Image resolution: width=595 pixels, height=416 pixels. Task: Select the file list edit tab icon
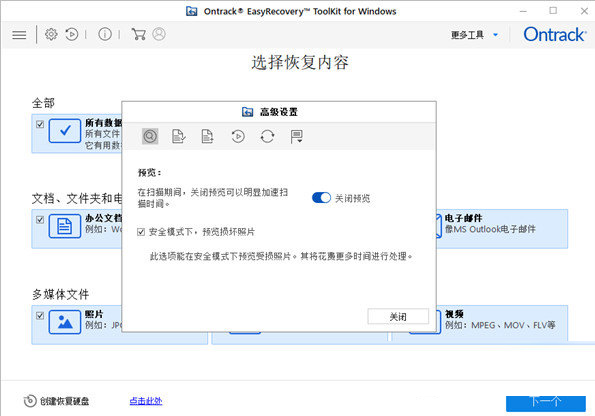178,136
